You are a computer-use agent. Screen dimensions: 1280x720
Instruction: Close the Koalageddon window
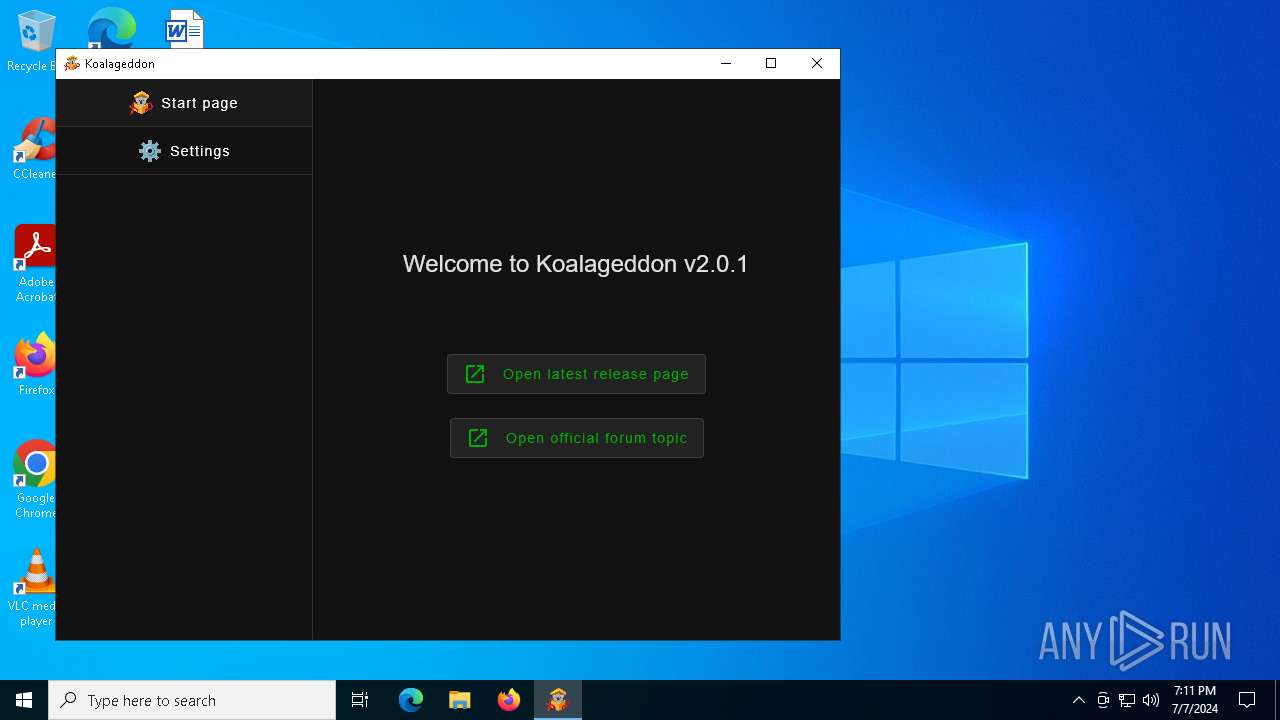point(817,63)
